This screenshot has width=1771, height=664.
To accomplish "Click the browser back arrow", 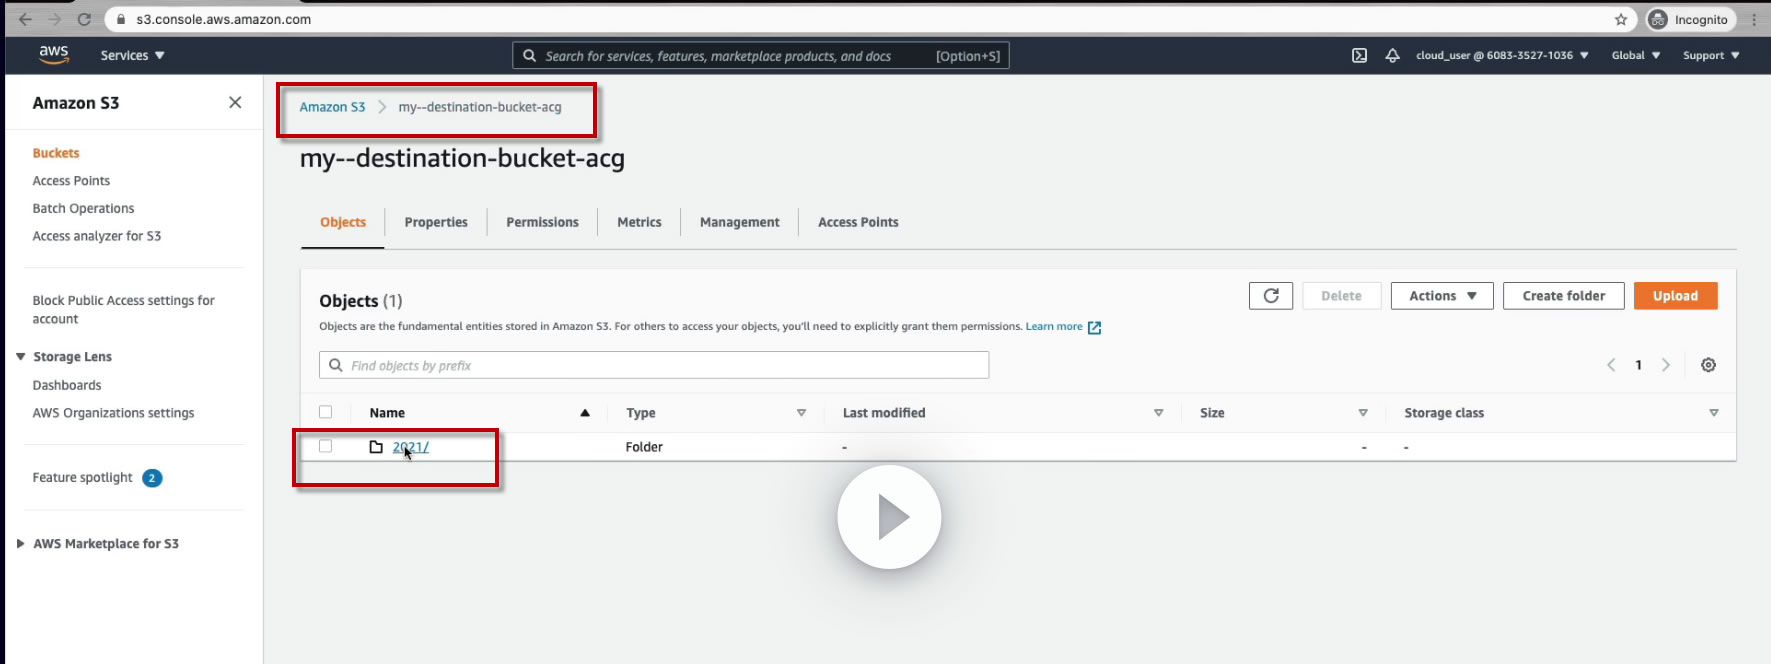I will (25, 19).
